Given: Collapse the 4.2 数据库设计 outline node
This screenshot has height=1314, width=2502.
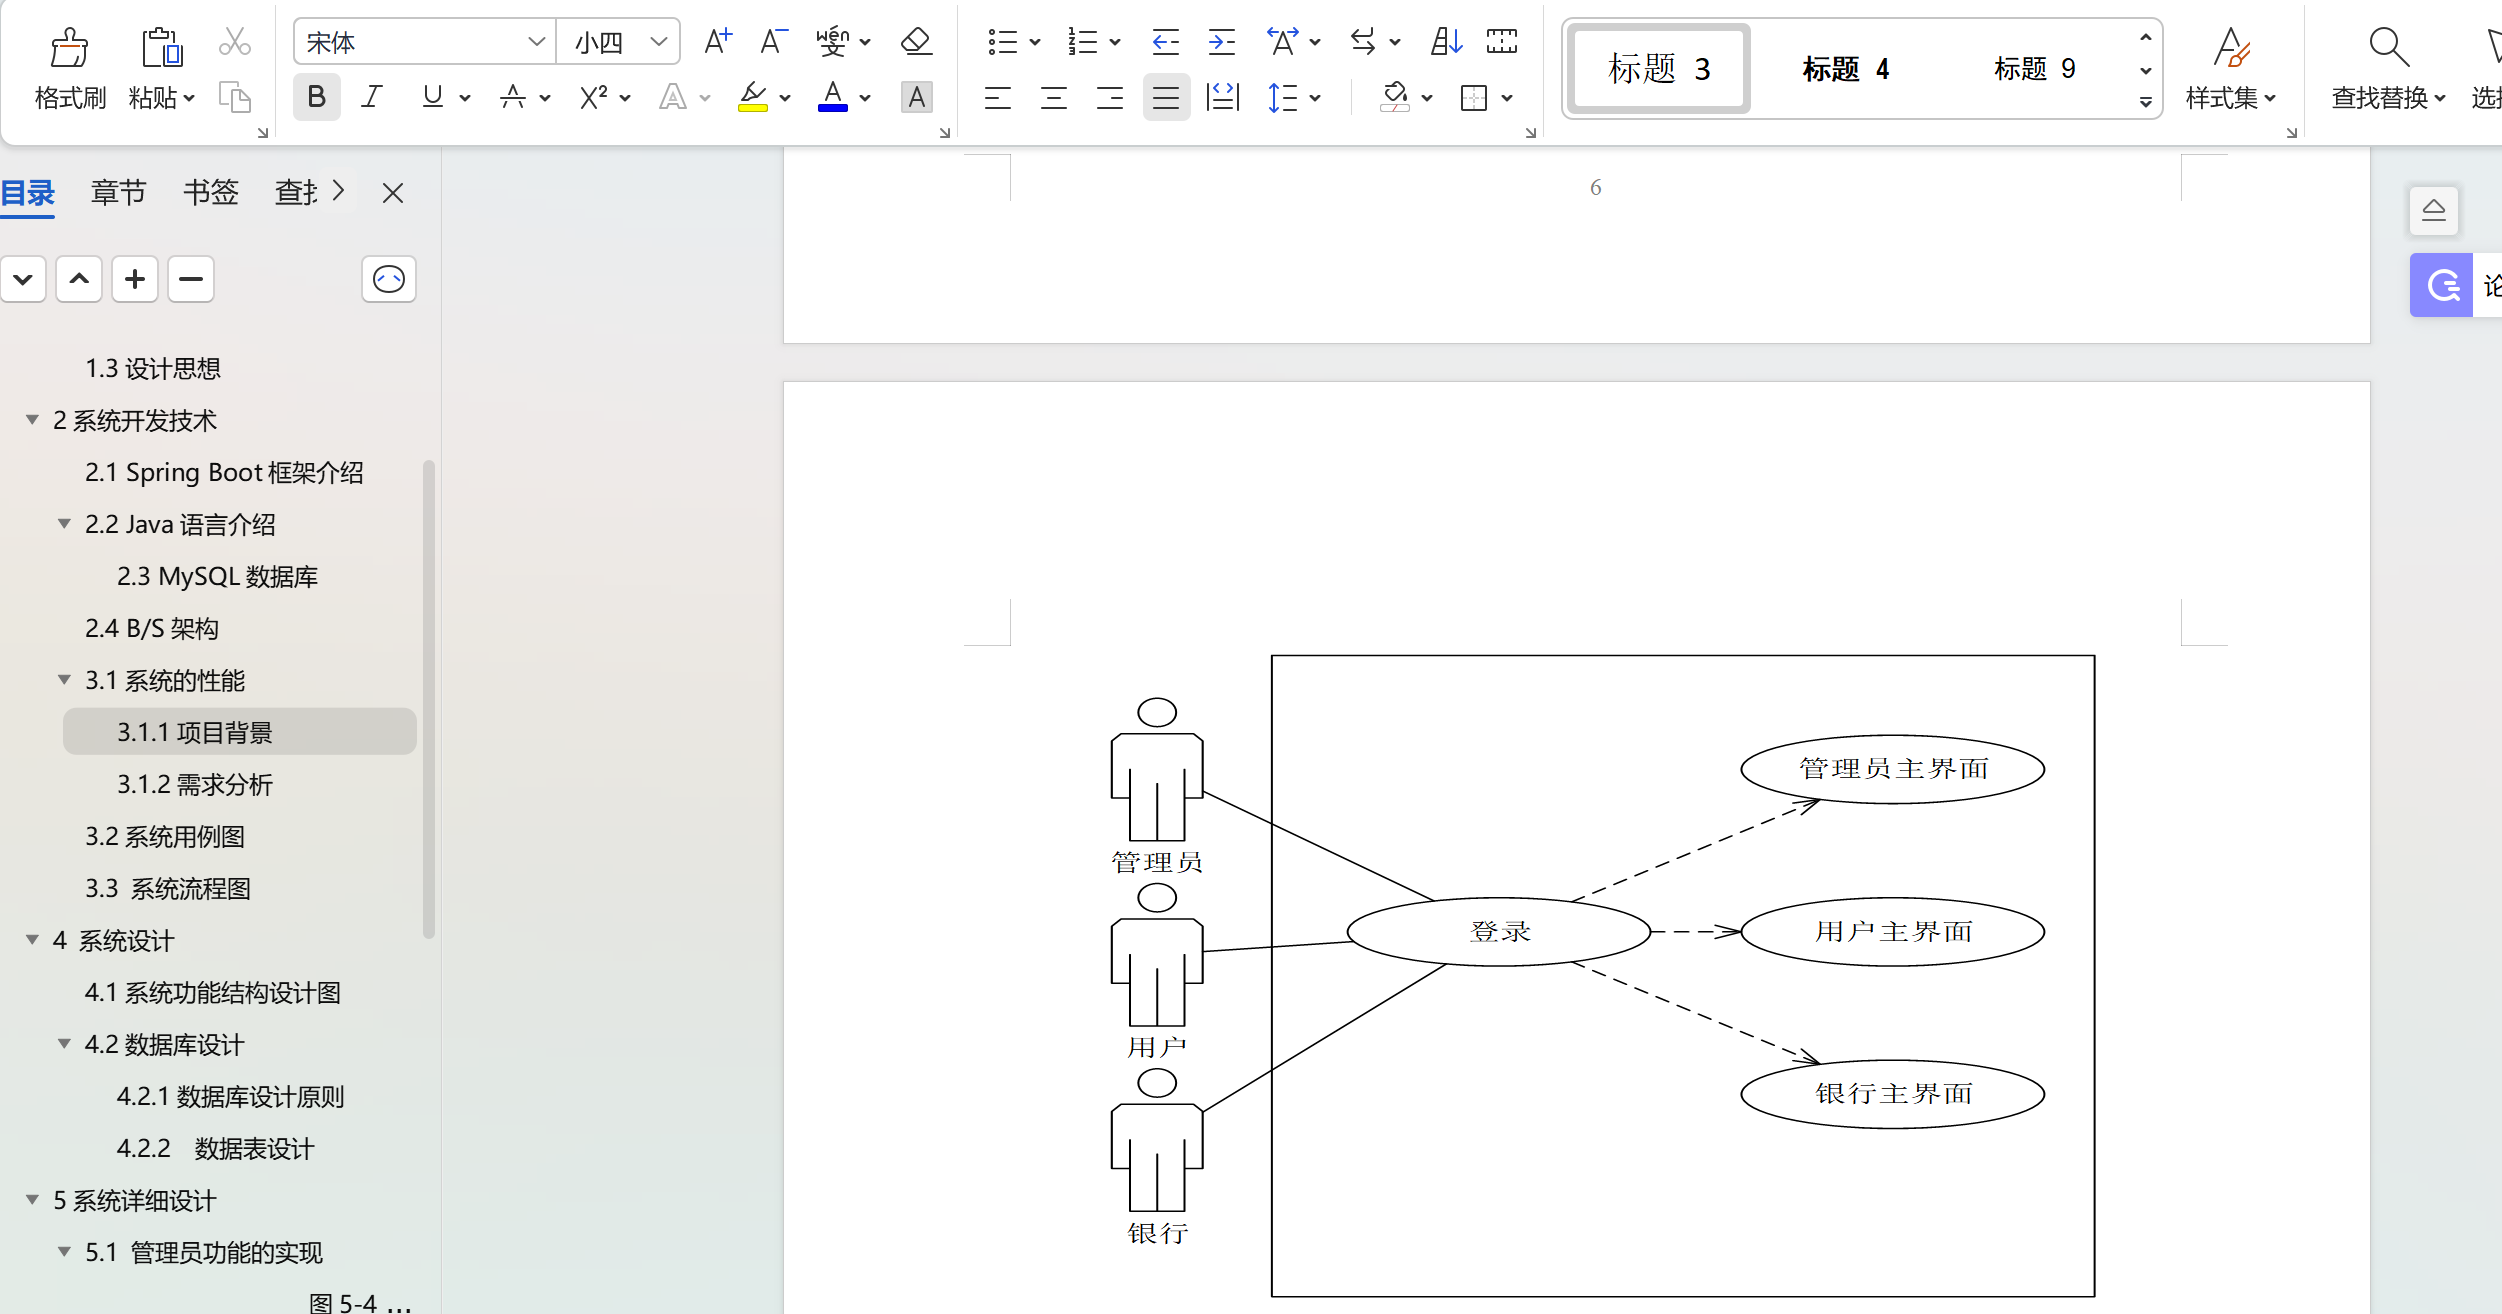Looking at the screenshot, I should point(64,1044).
